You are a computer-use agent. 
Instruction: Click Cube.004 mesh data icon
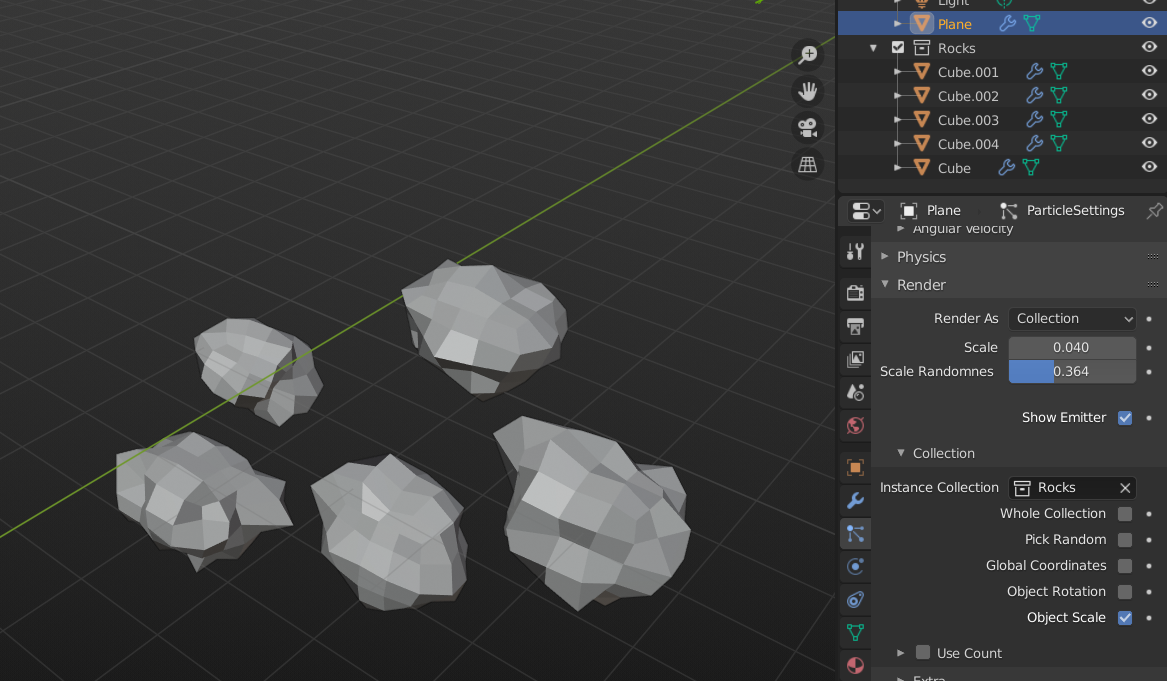pos(1059,143)
